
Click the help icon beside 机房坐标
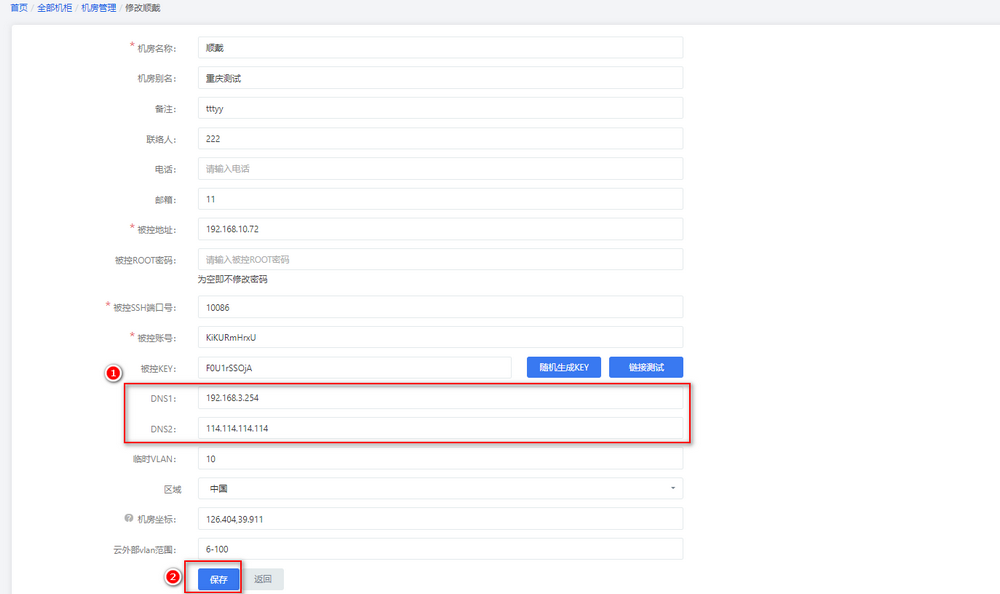pos(129,519)
